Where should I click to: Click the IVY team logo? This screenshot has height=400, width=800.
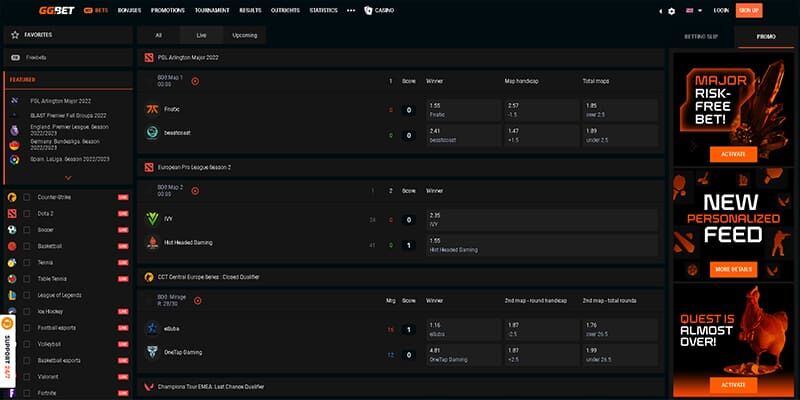pyautogui.click(x=153, y=219)
